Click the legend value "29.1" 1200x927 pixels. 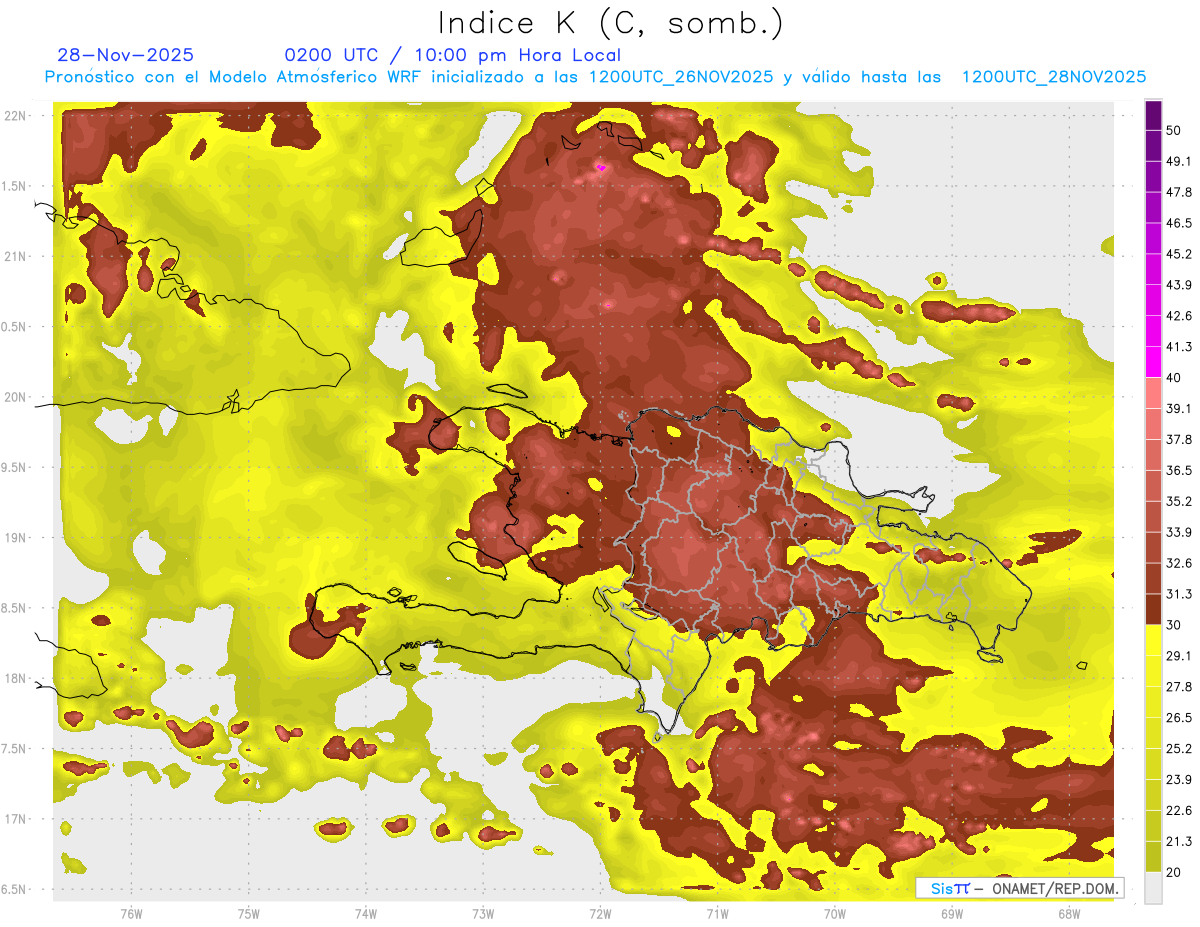tap(1179, 656)
